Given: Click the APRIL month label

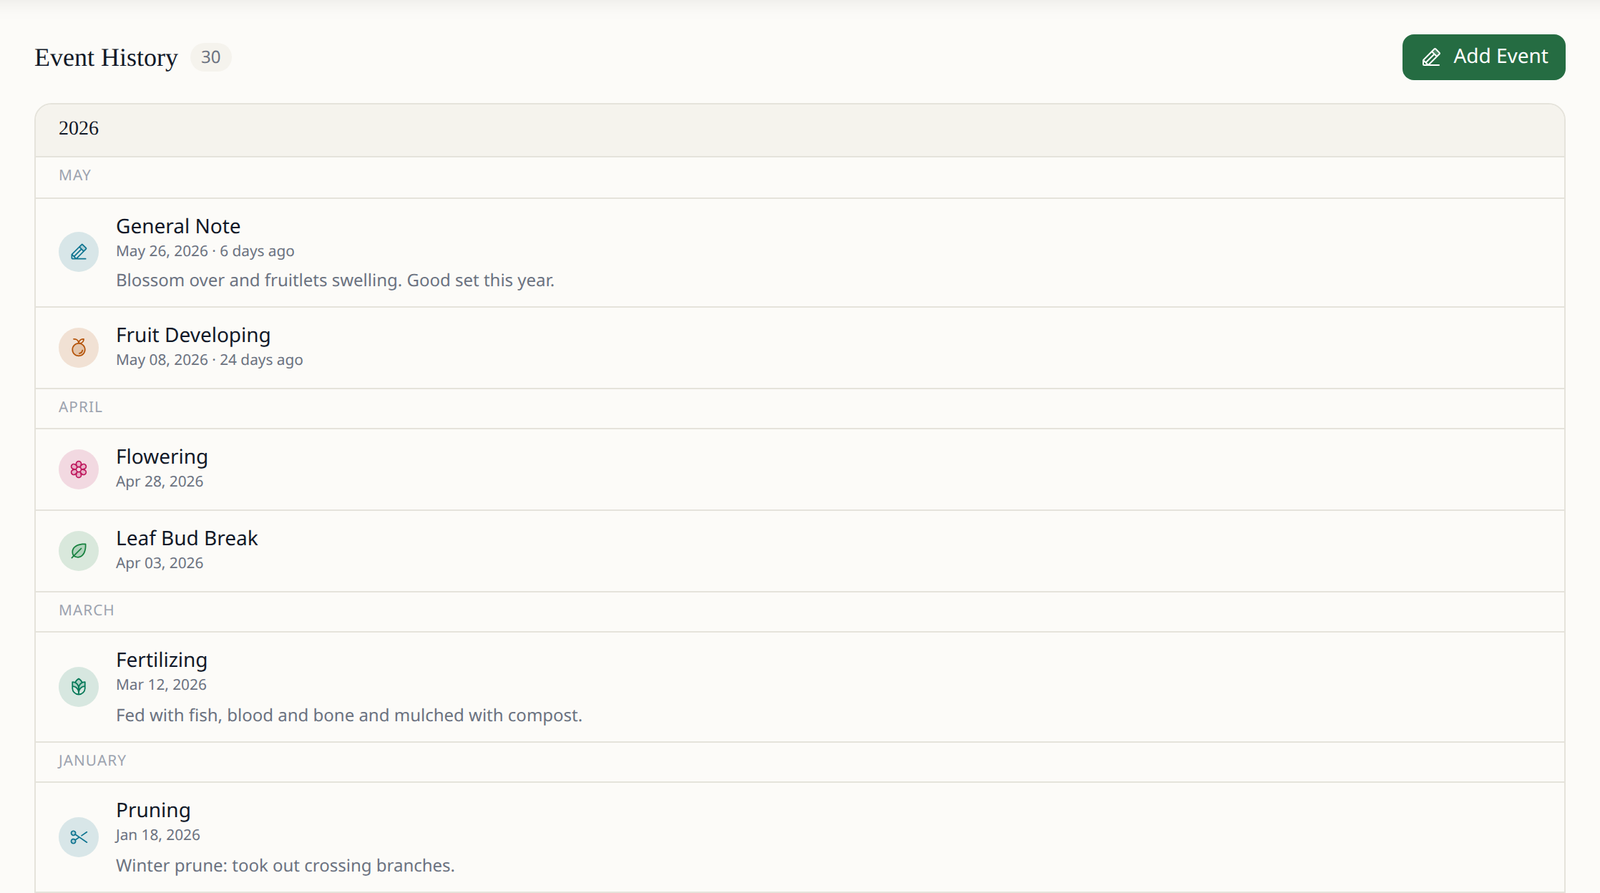Looking at the screenshot, I should [81, 407].
